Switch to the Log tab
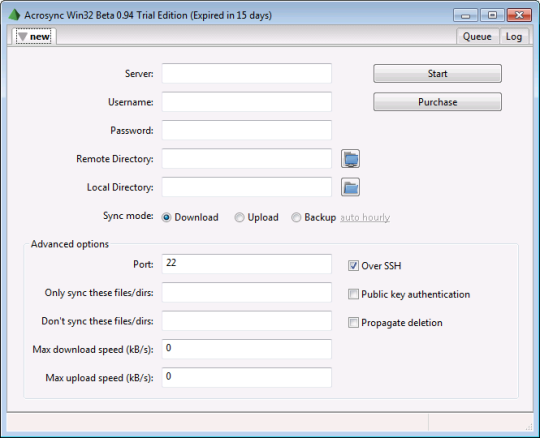The width and height of the screenshot is (540, 438). click(513, 36)
